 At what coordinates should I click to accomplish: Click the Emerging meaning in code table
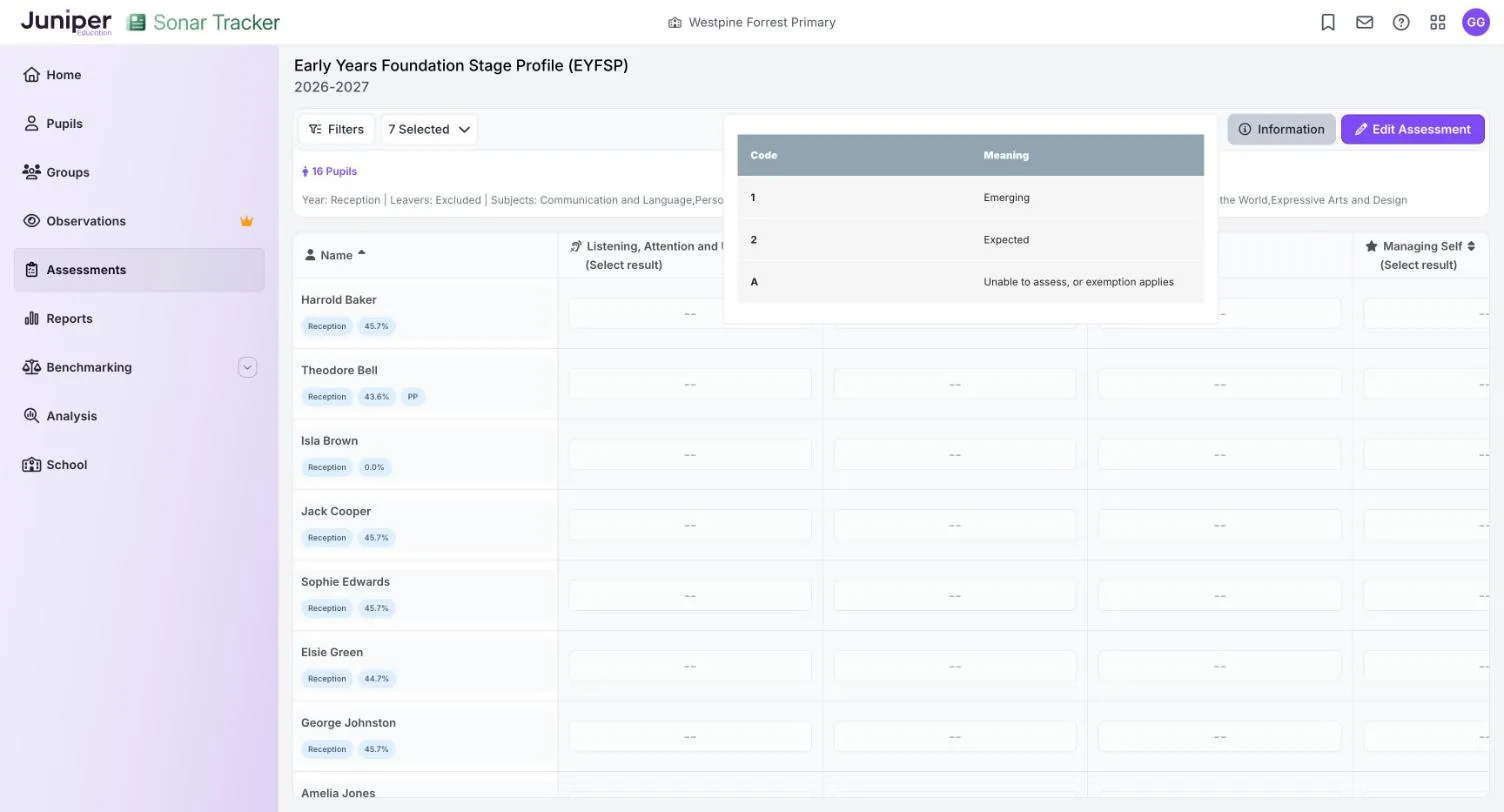[1006, 198]
